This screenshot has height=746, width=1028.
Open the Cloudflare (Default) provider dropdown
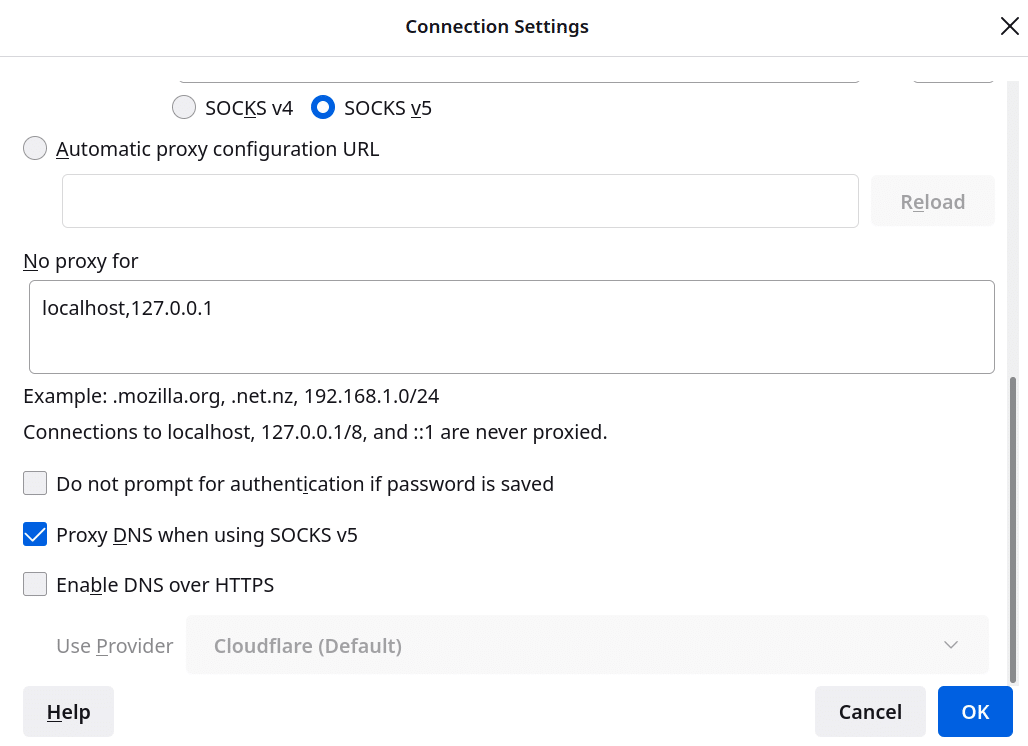tap(586, 646)
